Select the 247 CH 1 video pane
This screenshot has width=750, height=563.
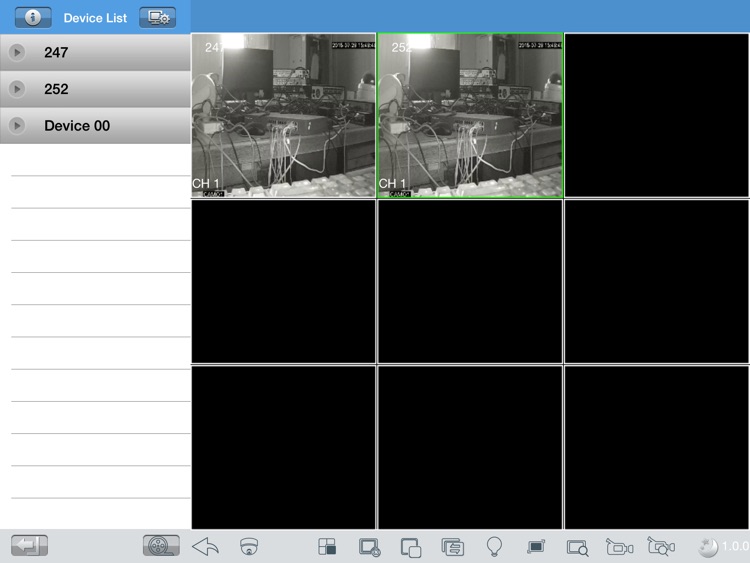(284, 115)
